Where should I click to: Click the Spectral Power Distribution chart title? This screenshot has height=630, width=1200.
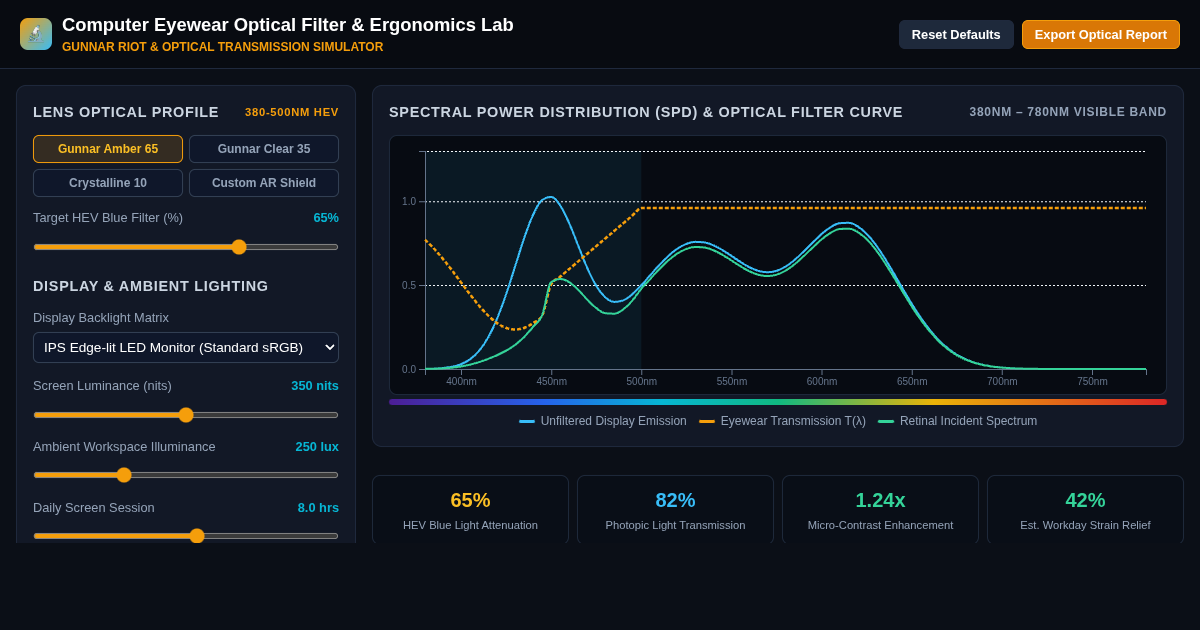tap(646, 112)
